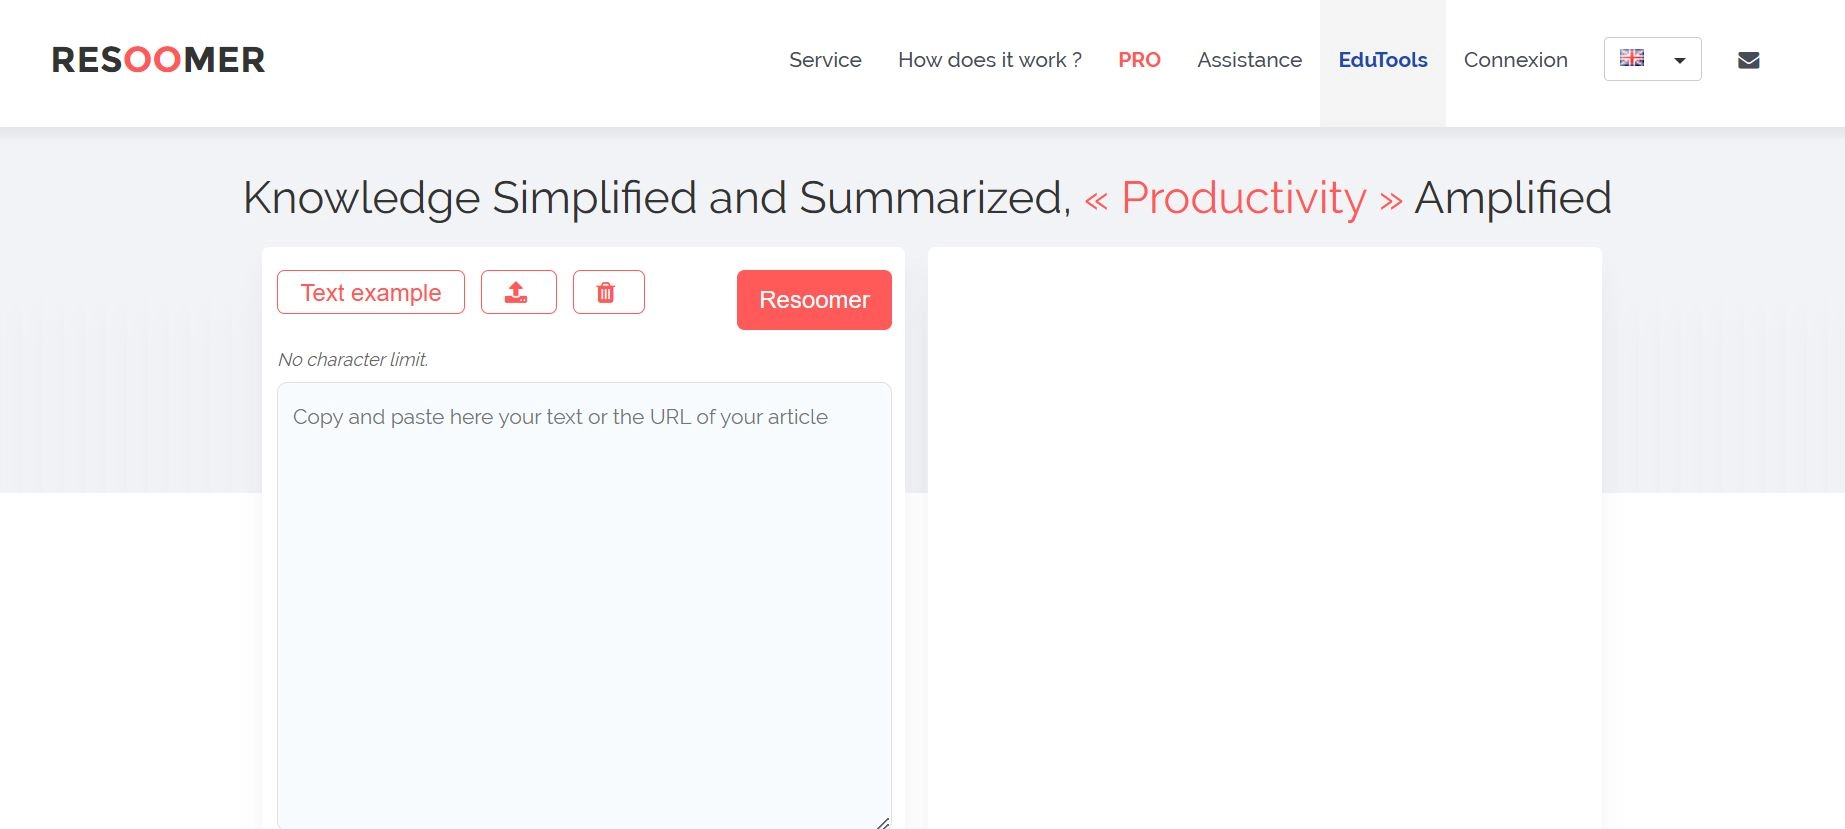
Task: Click the red Resoomer summarize button
Action: [x=814, y=300]
